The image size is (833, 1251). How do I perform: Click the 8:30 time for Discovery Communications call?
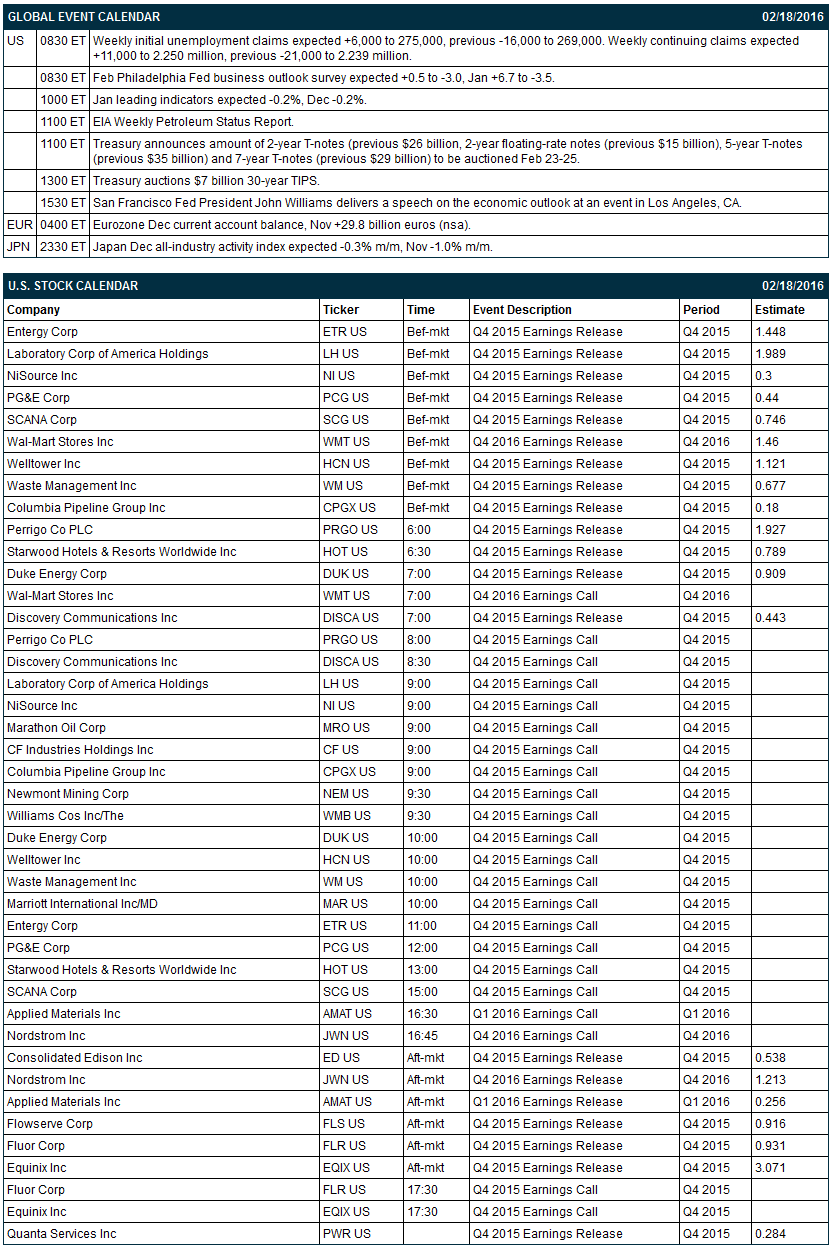point(419,662)
